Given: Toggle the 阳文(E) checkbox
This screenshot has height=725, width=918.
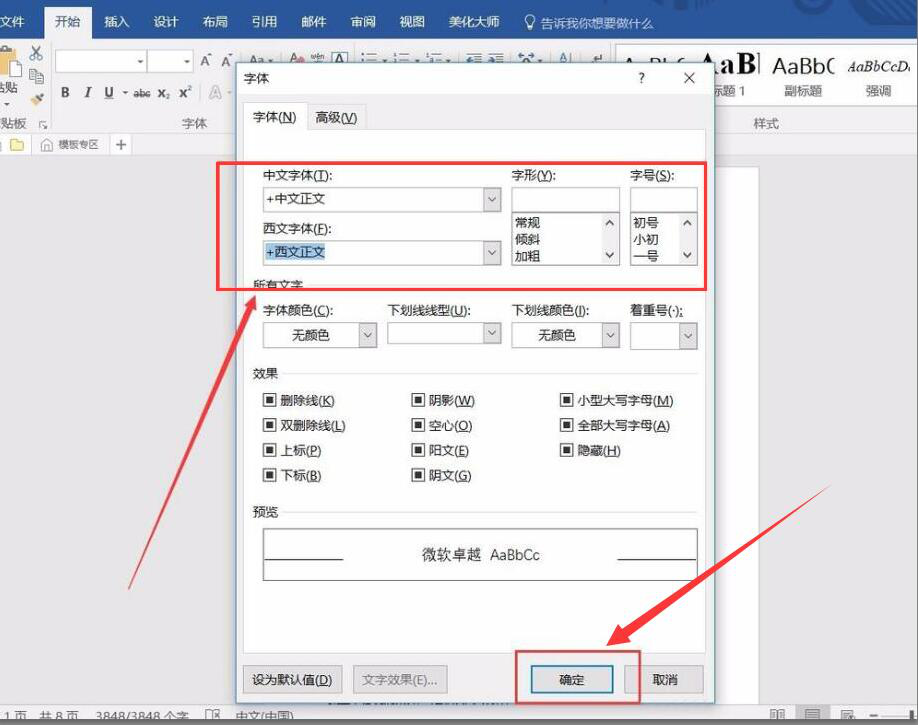Looking at the screenshot, I should click(417, 450).
